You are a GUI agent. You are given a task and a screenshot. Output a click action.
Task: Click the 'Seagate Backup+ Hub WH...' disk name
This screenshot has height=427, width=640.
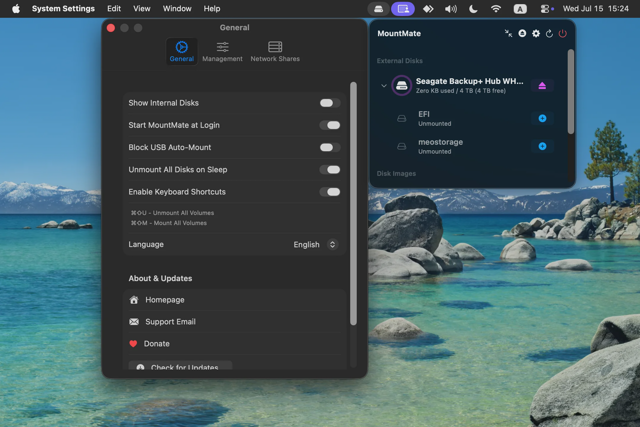coord(469,81)
